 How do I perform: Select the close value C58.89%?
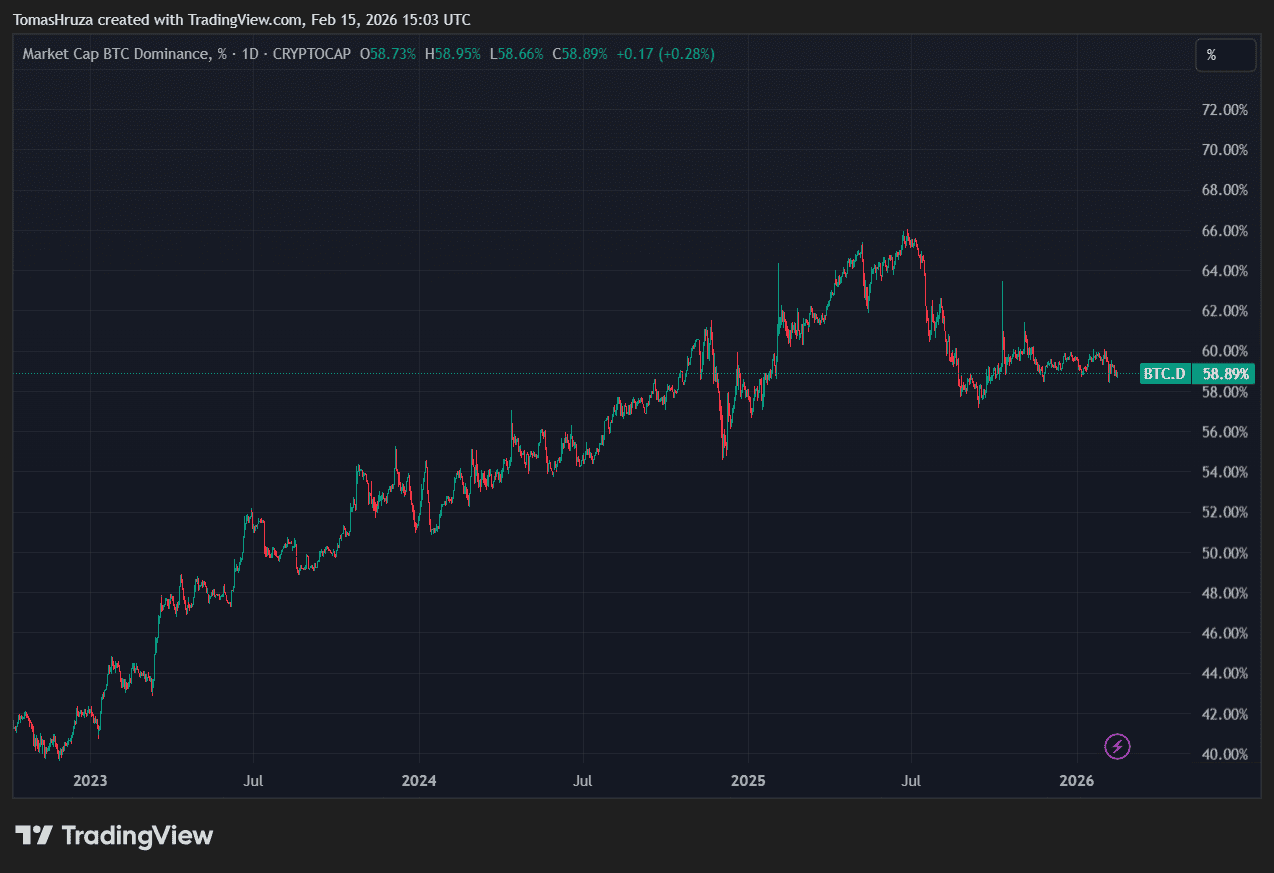coord(580,54)
